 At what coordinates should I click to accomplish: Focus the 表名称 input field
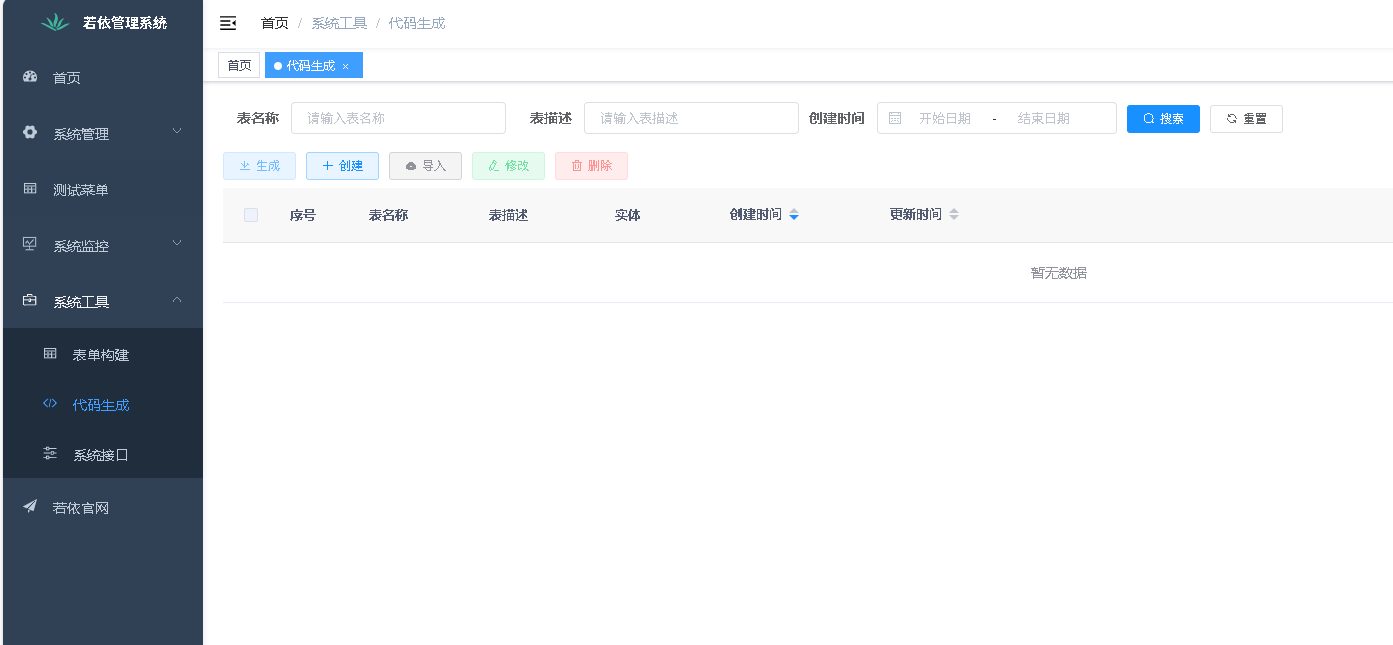398,118
